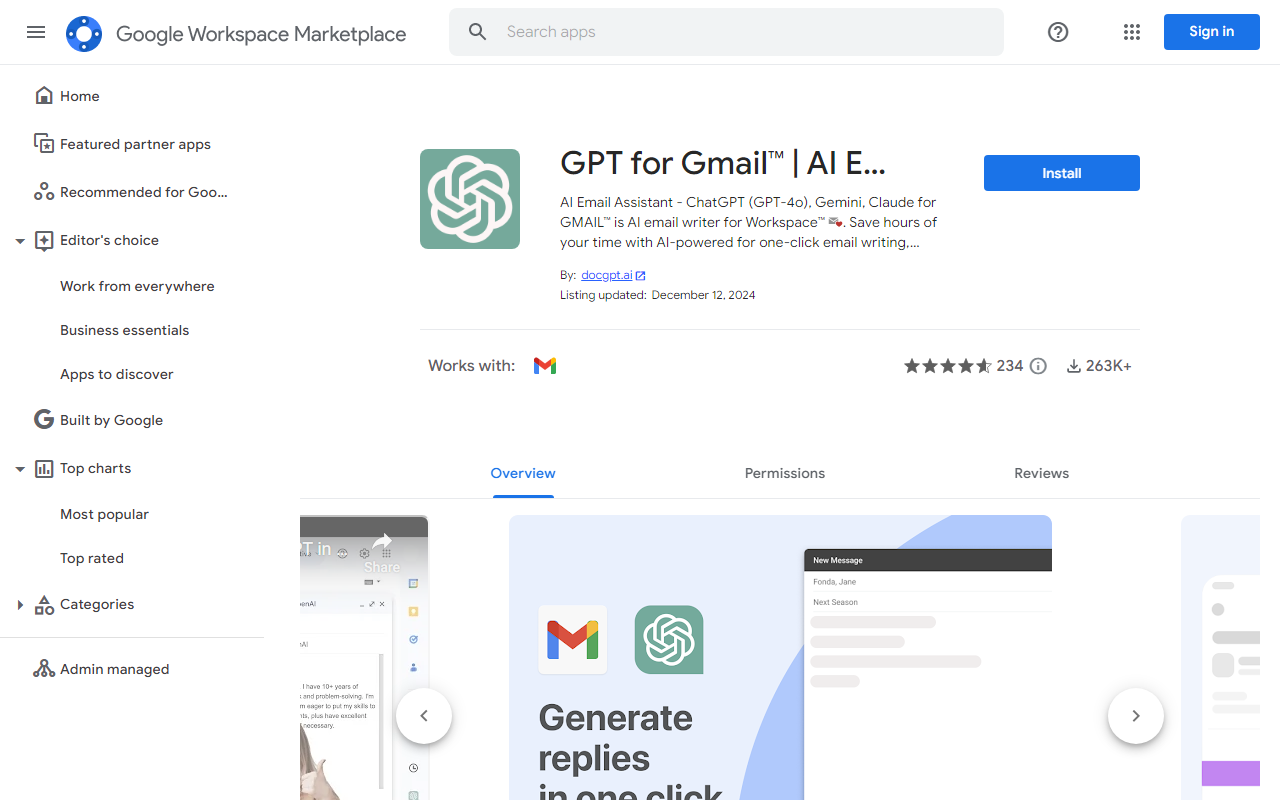1280x800 pixels.
Task: Click the blue Install button
Action: click(x=1062, y=173)
